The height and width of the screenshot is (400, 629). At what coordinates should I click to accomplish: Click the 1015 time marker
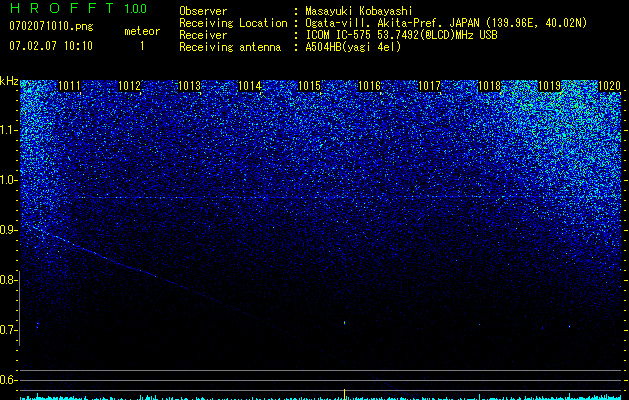tap(310, 86)
